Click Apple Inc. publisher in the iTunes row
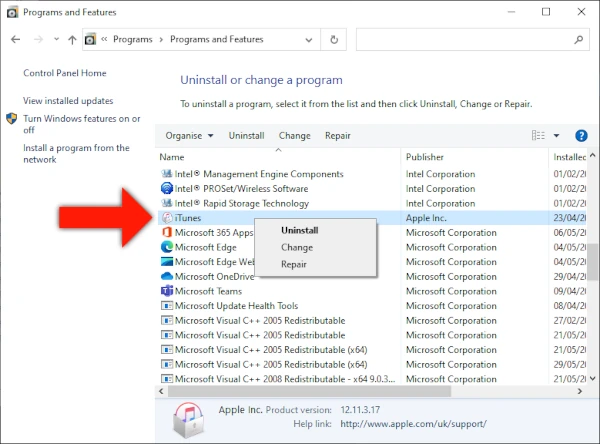The height and width of the screenshot is (444, 600). click(426, 218)
